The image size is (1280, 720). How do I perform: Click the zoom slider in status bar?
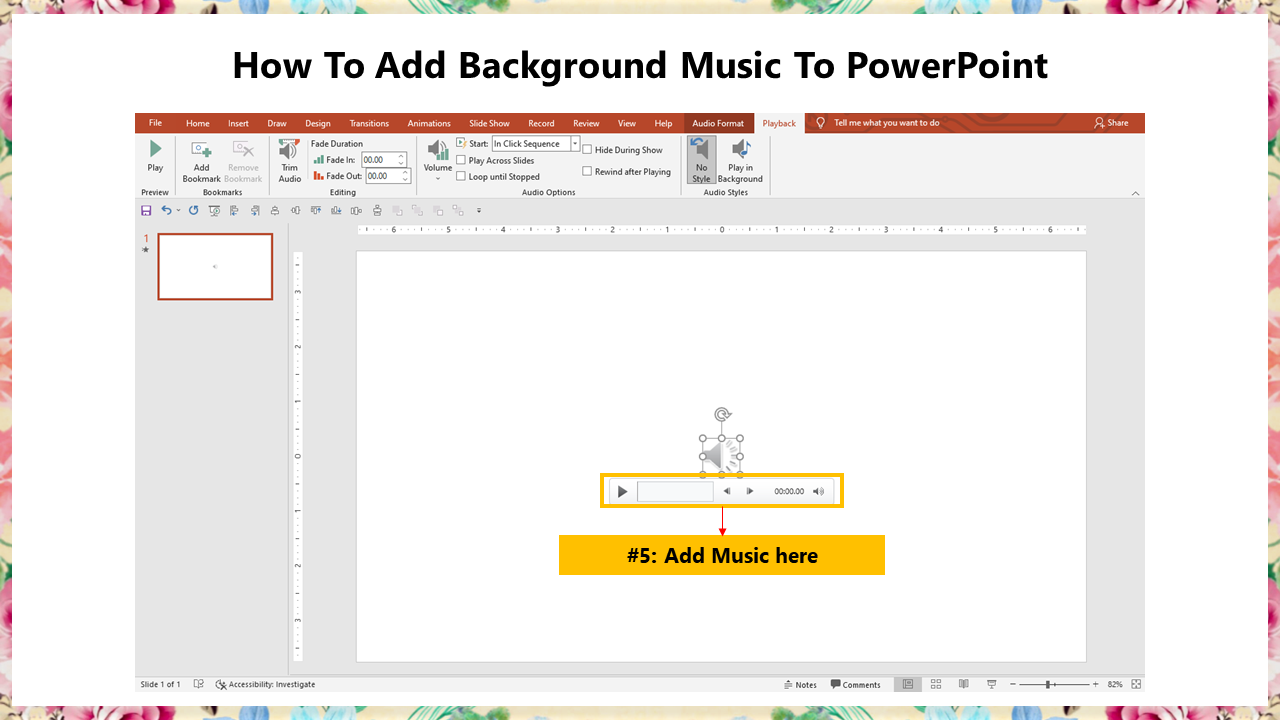[1053, 684]
